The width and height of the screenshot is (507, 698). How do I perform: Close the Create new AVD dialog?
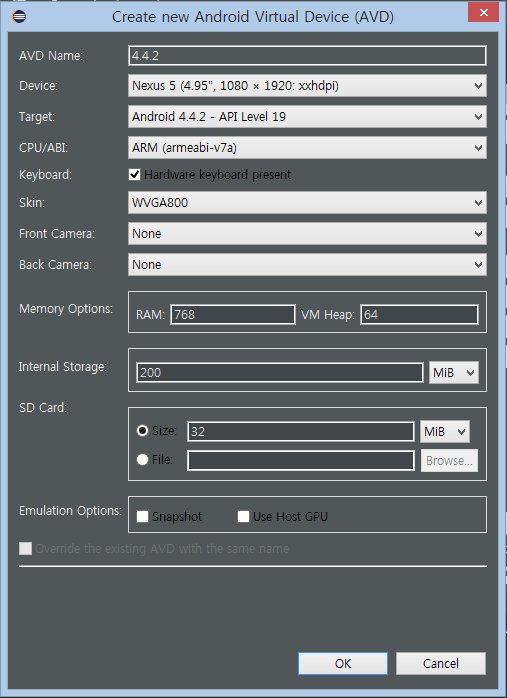[x=484, y=13]
